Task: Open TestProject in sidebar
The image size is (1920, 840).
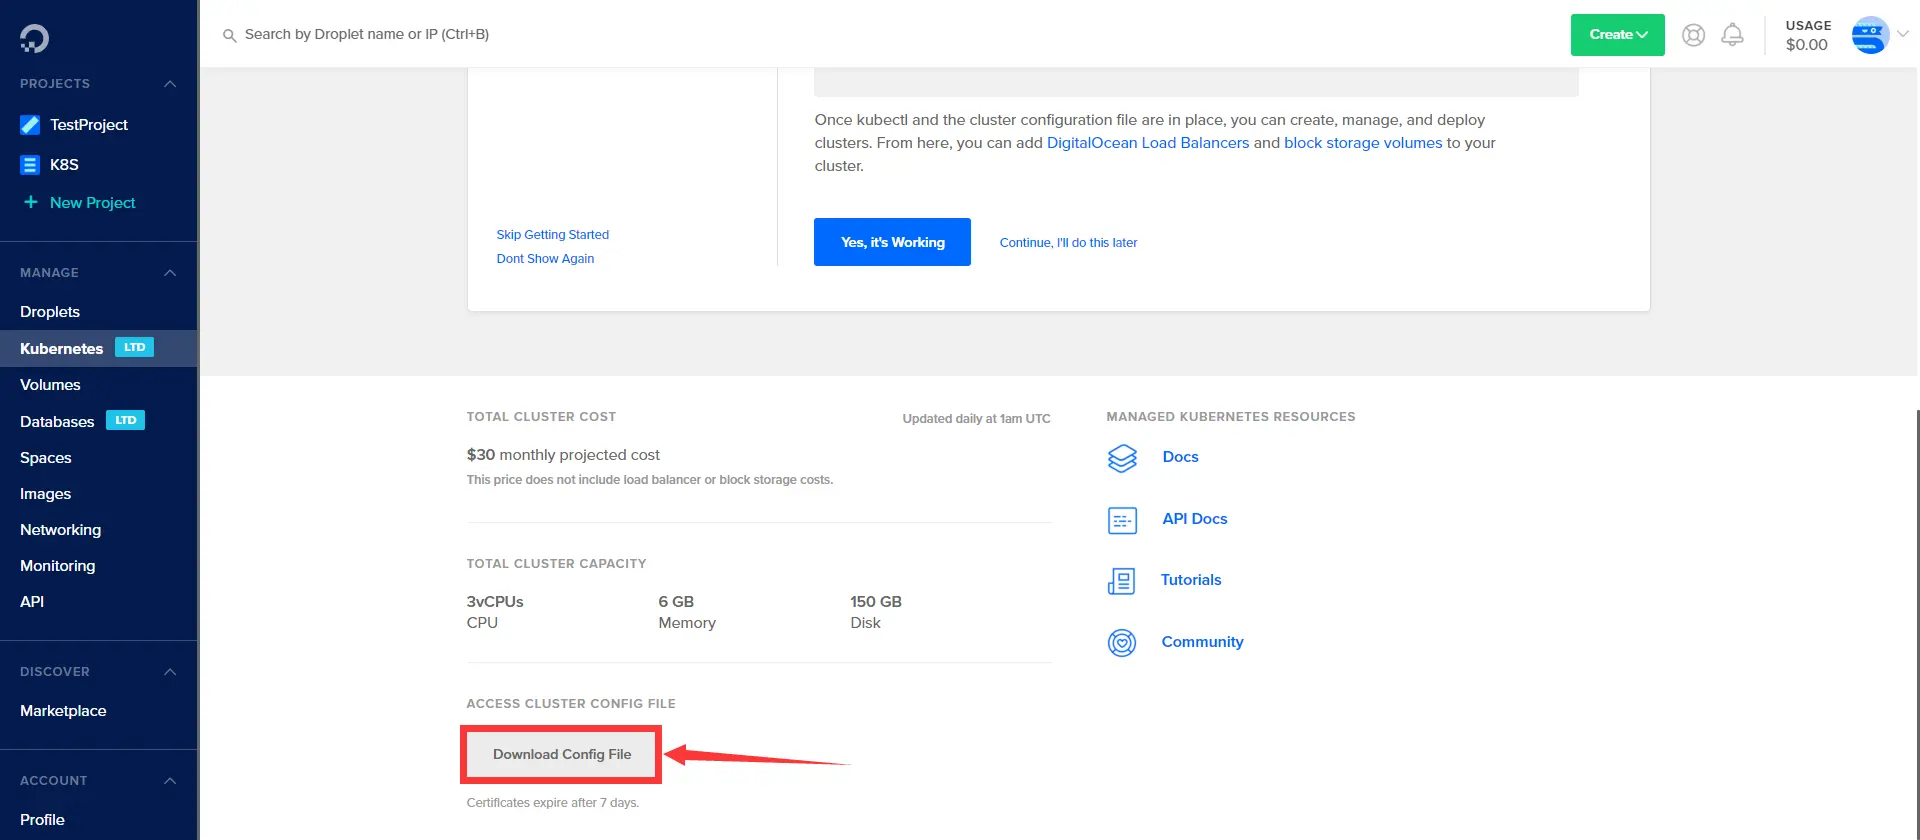Action: click(x=89, y=125)
